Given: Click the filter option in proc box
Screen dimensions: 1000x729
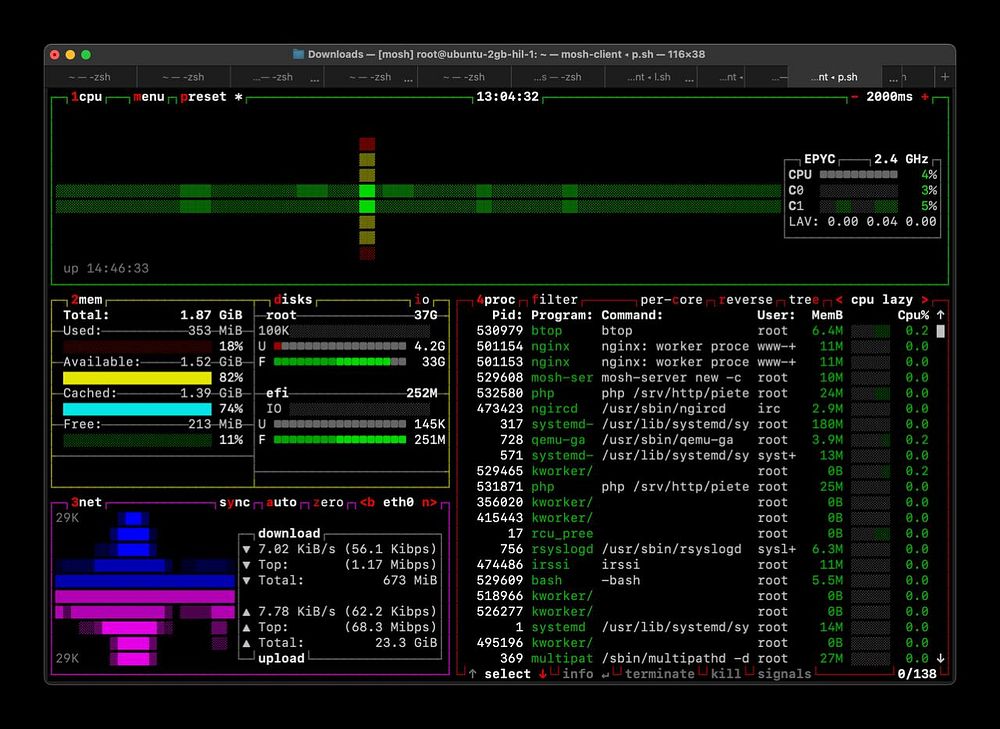Looking at the screenshot, I should pos(555,299).
